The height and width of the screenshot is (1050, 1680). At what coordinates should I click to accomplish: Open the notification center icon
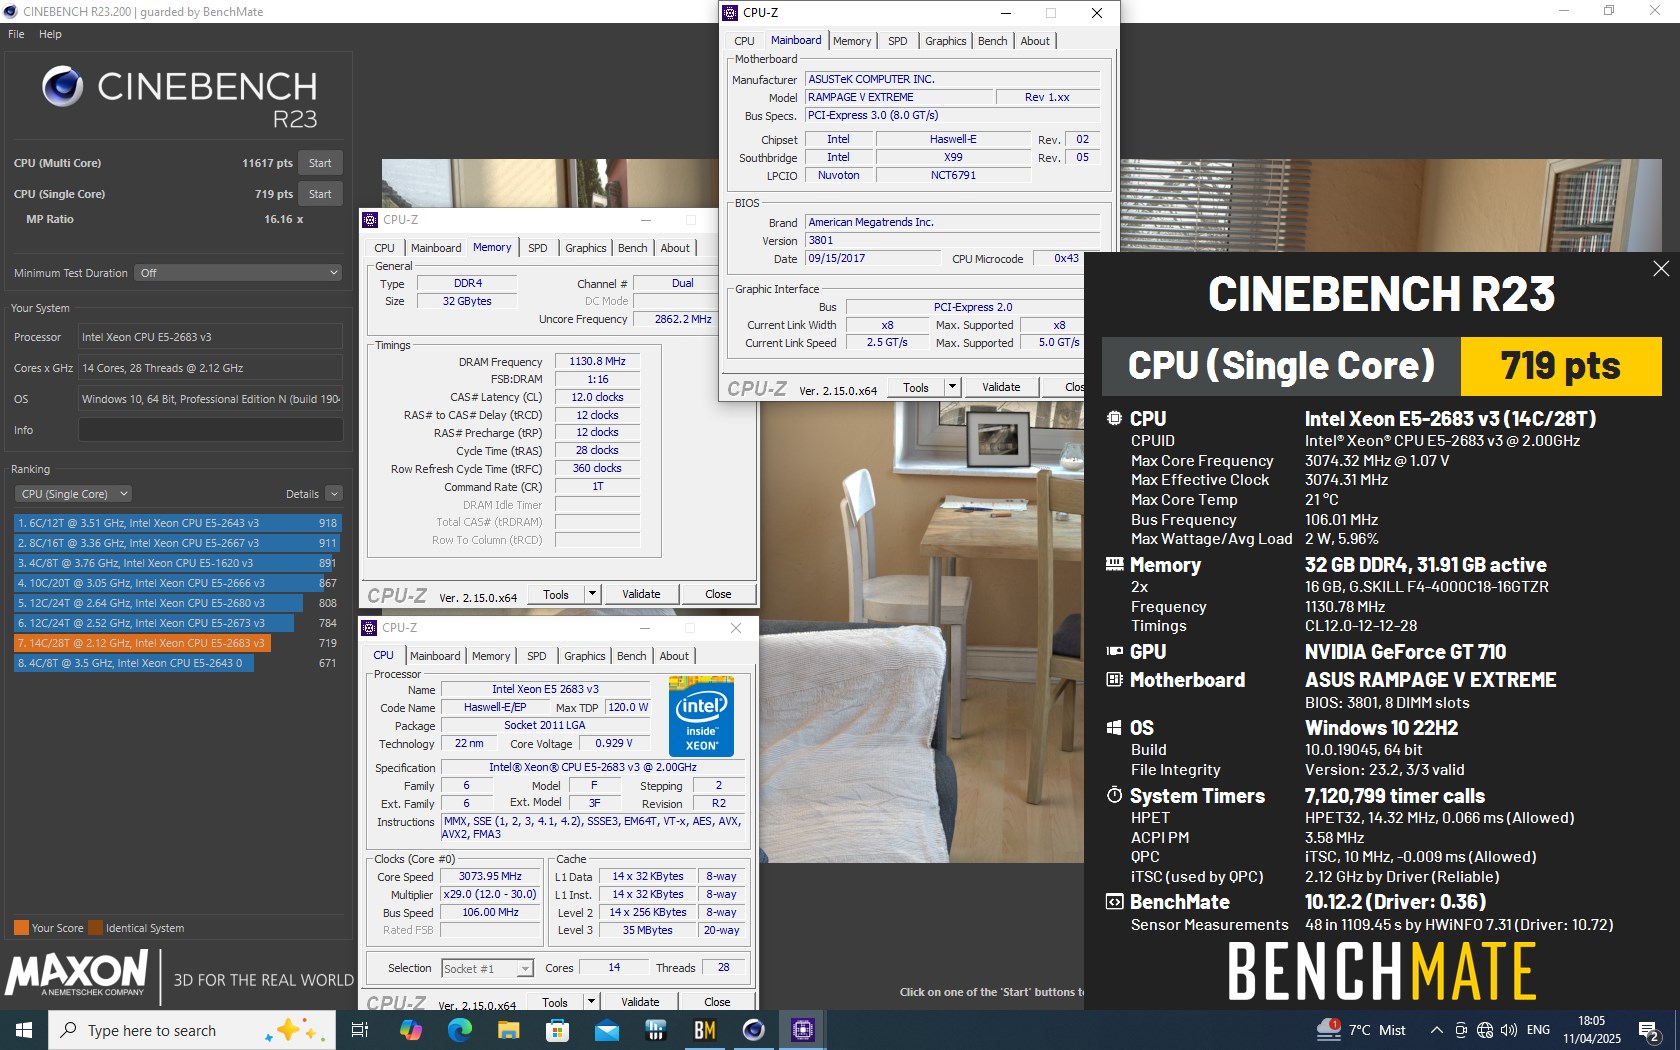1649,1030
